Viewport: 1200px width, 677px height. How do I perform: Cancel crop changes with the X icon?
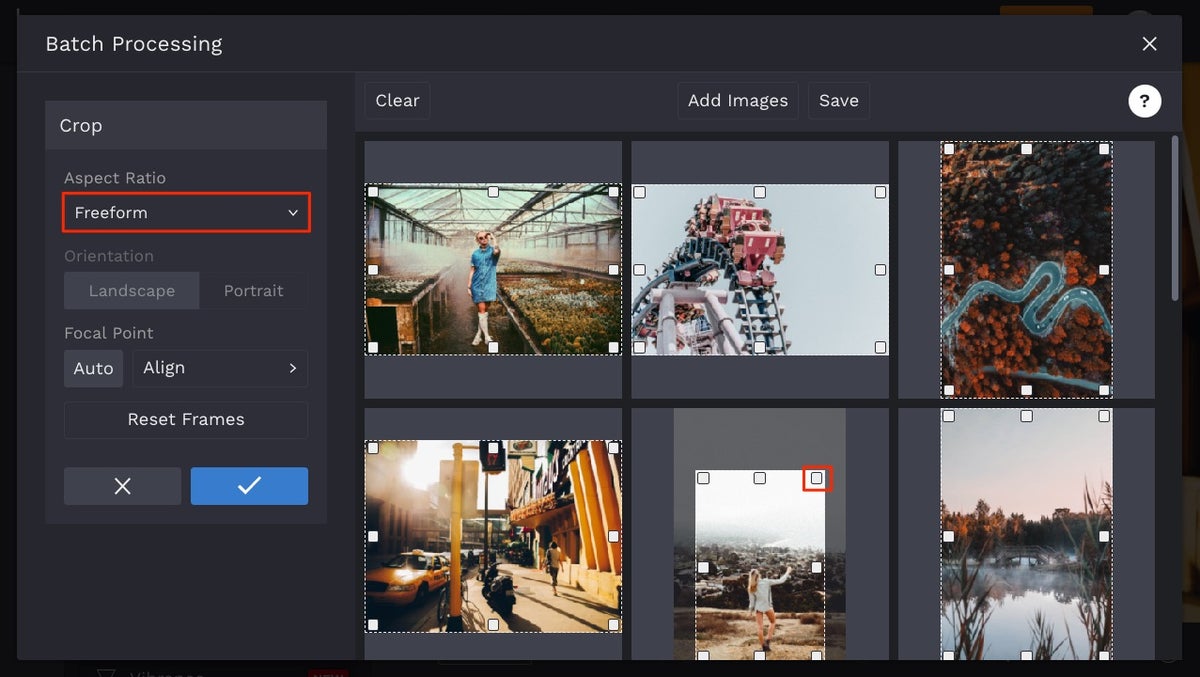click(122, 486)
